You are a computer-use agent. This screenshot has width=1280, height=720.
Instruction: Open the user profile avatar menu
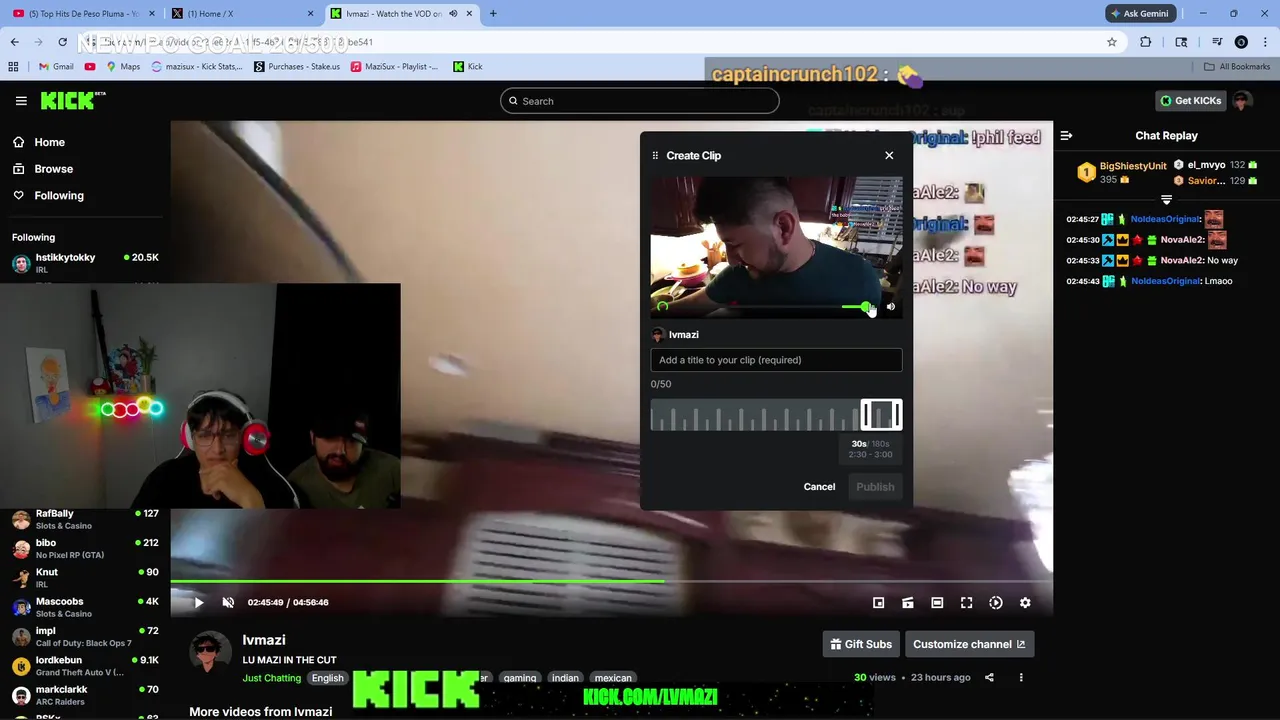tap(1242, 101)
